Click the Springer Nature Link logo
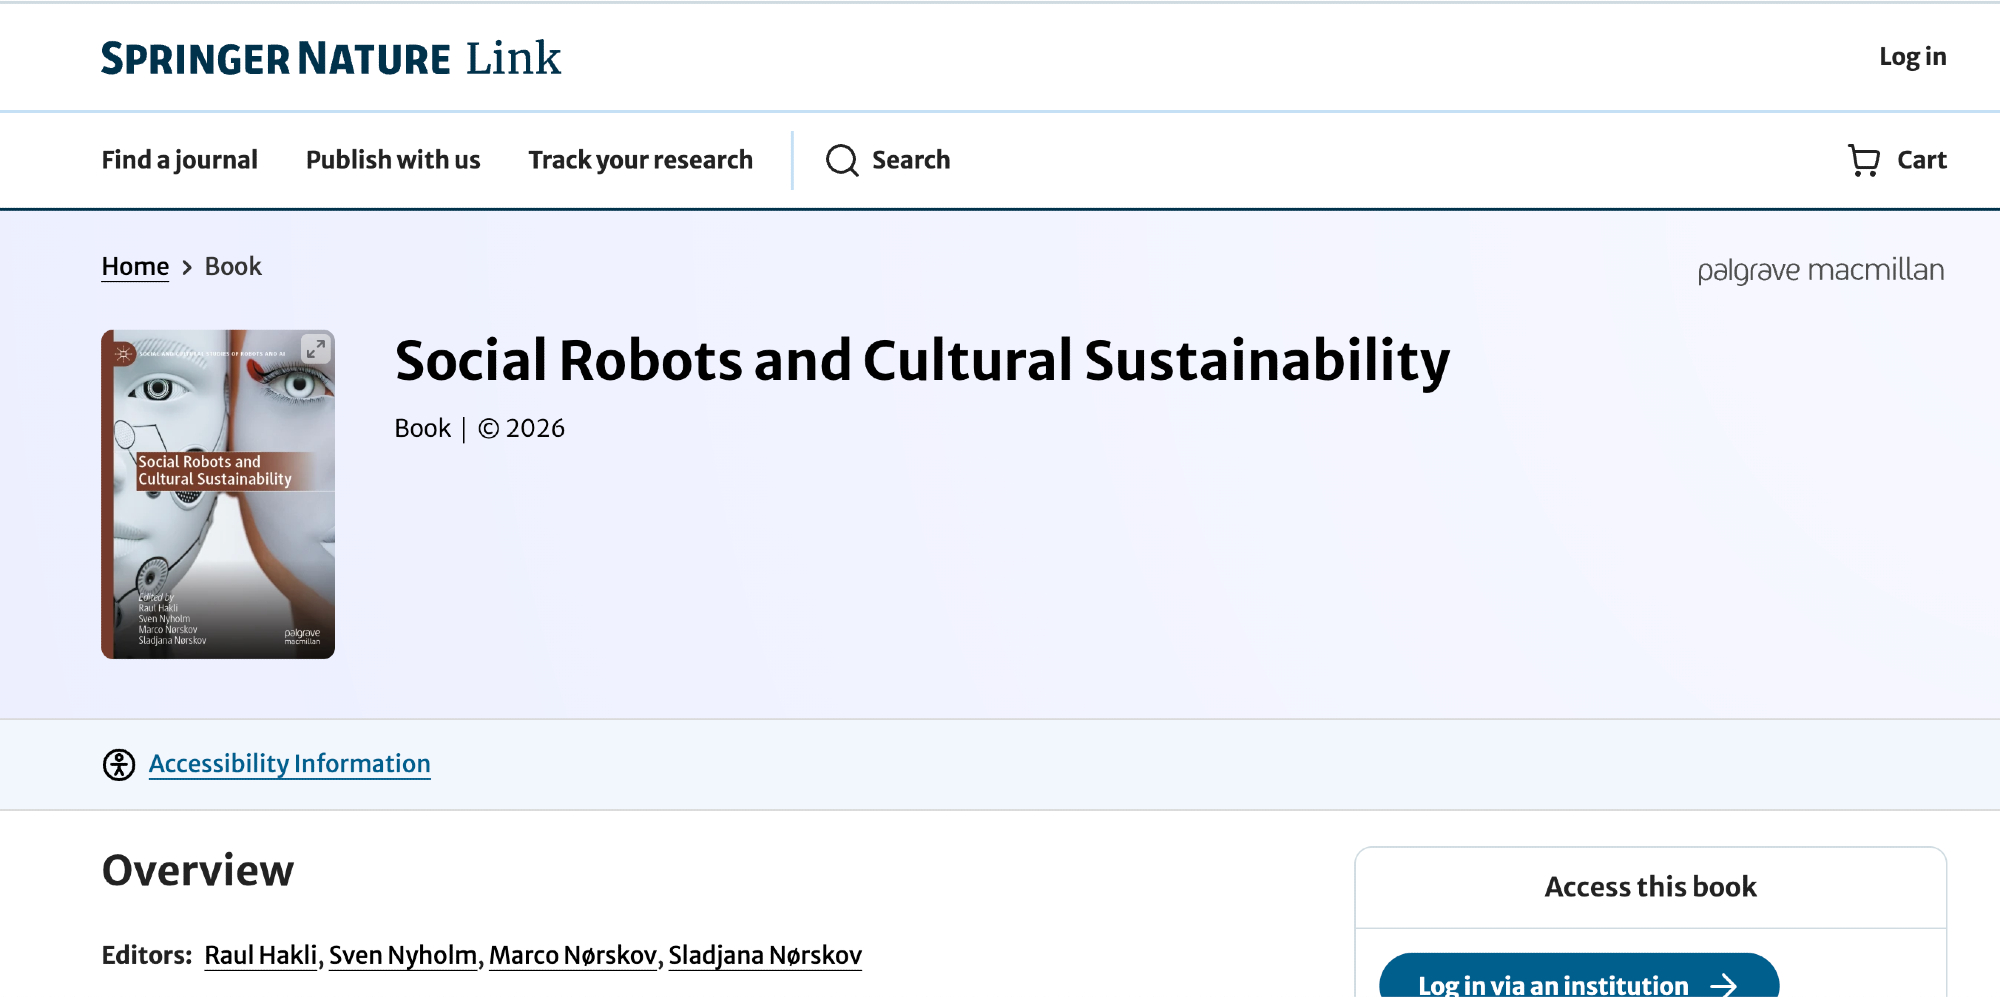 [331, 58]
